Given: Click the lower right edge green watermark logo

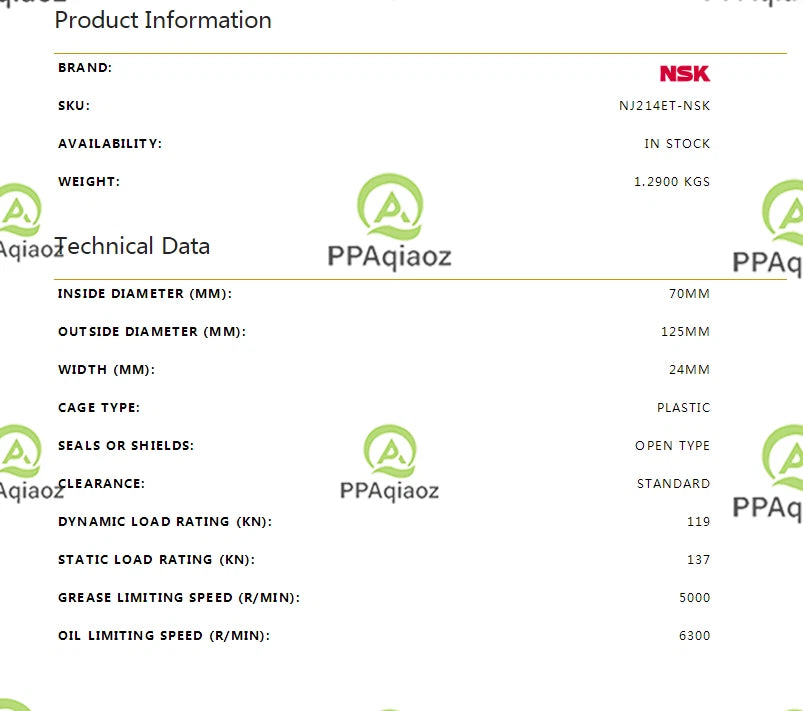Looking at the screenshot, I should 783,457.
